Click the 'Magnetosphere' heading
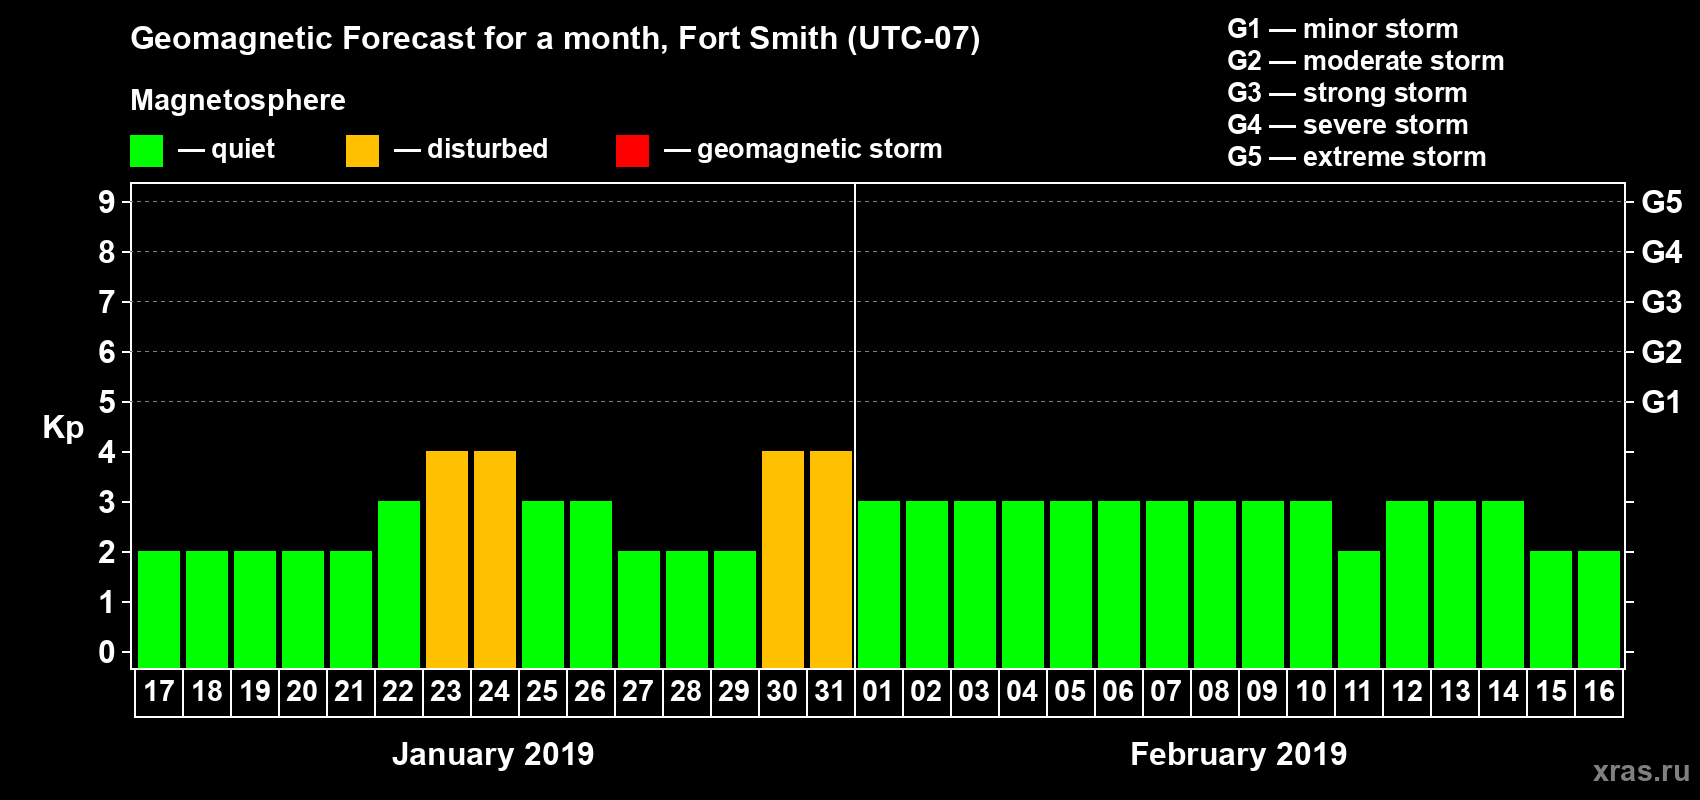 point(238,101)
